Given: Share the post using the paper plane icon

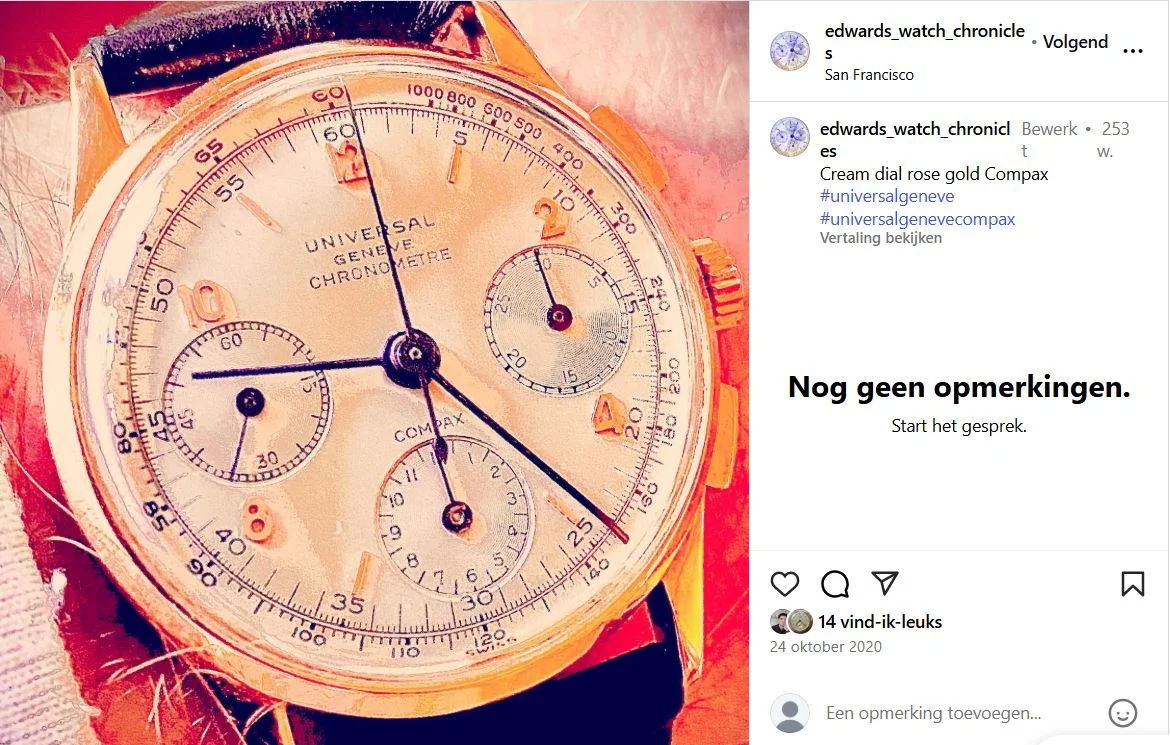Looking at the screenshot, I should click(x=885, y=583).
